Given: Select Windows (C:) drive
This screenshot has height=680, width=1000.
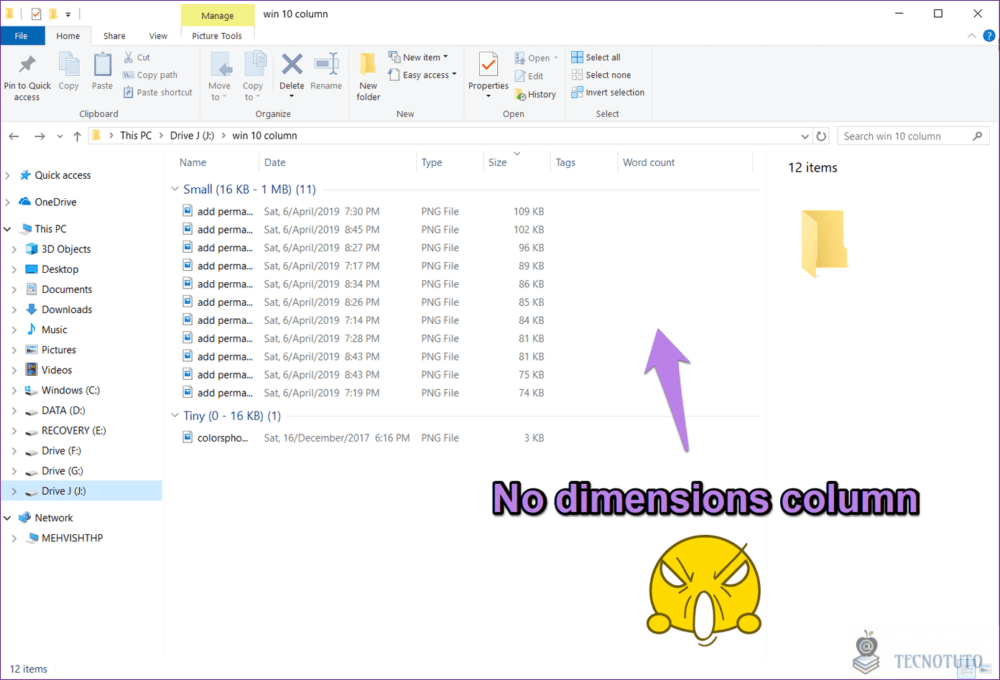Looking at the screenshot, I should point(70,390).
